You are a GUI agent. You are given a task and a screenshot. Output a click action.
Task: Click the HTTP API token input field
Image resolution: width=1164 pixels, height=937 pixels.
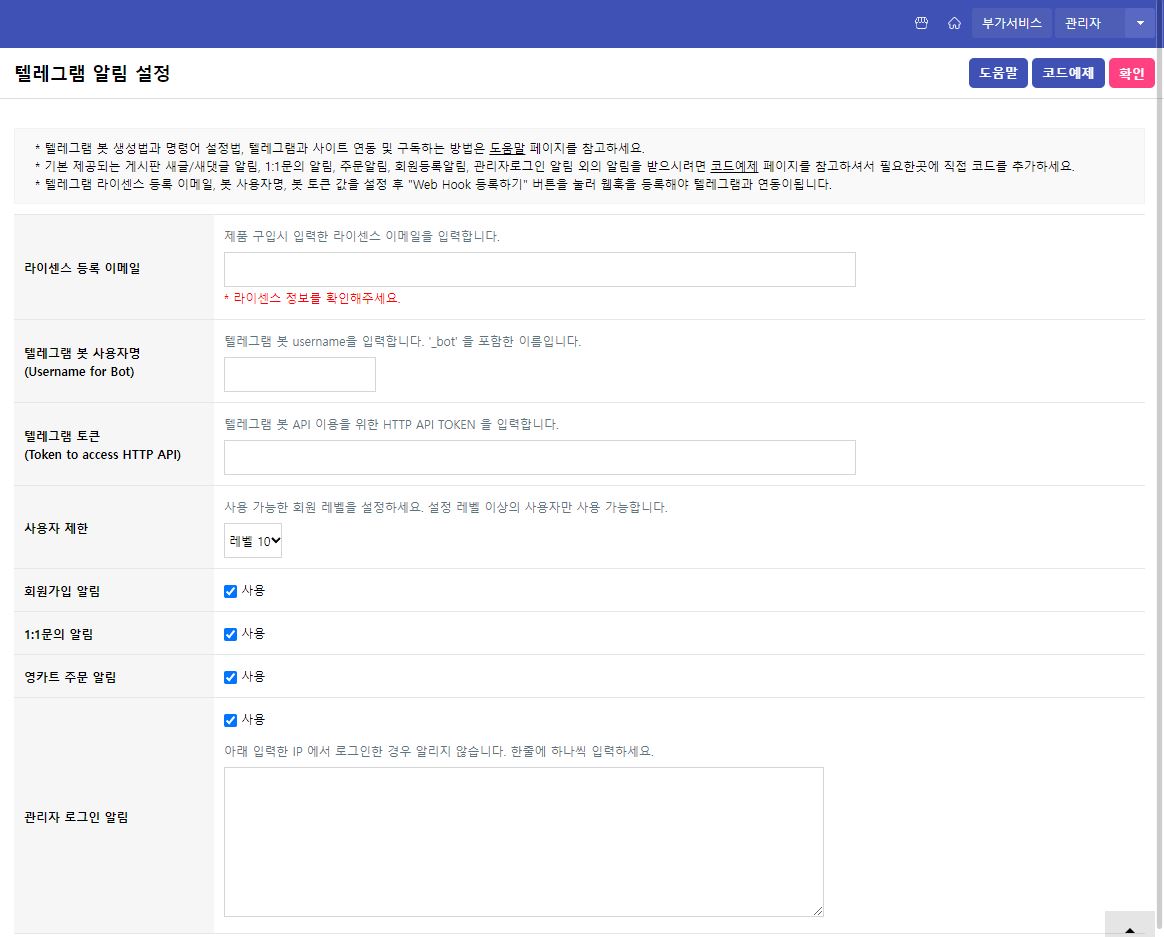coord(540,457)
